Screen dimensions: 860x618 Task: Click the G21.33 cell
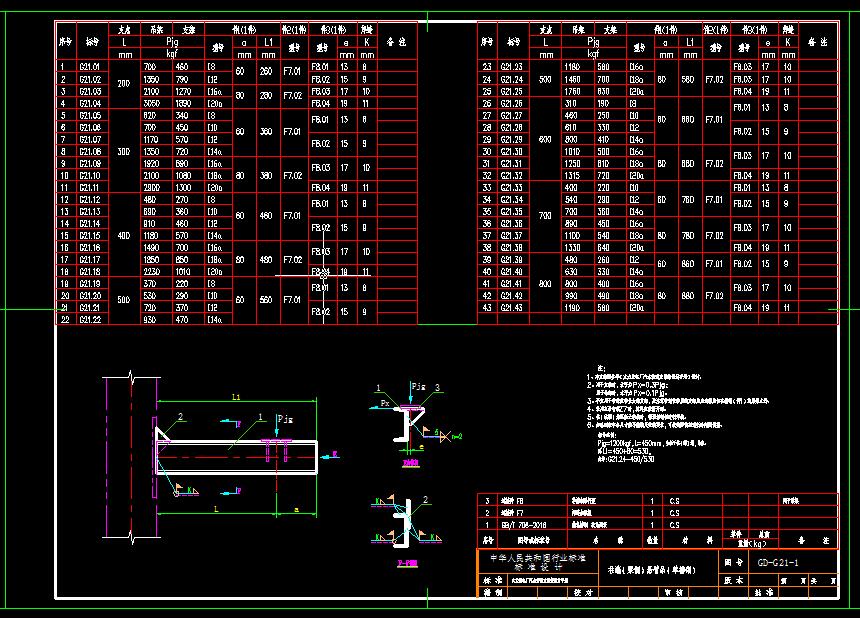[511, 188]
